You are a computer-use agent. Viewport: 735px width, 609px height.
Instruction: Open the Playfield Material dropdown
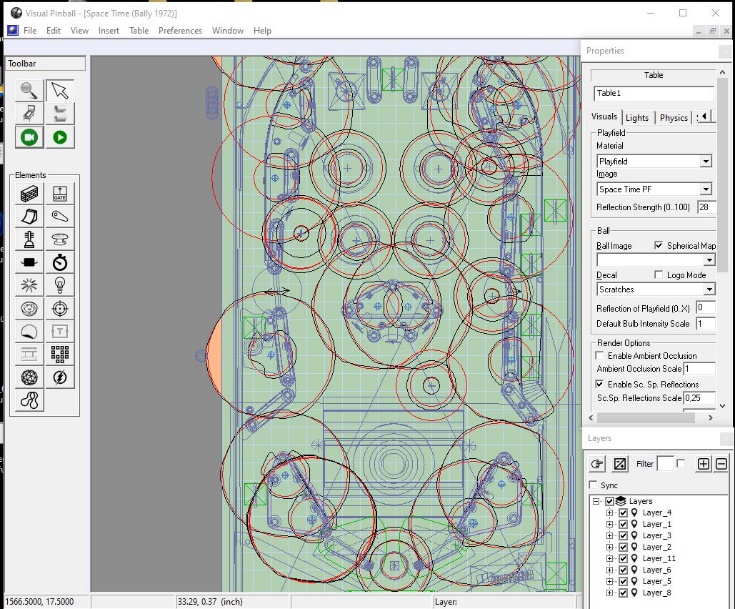click(706, 161)
